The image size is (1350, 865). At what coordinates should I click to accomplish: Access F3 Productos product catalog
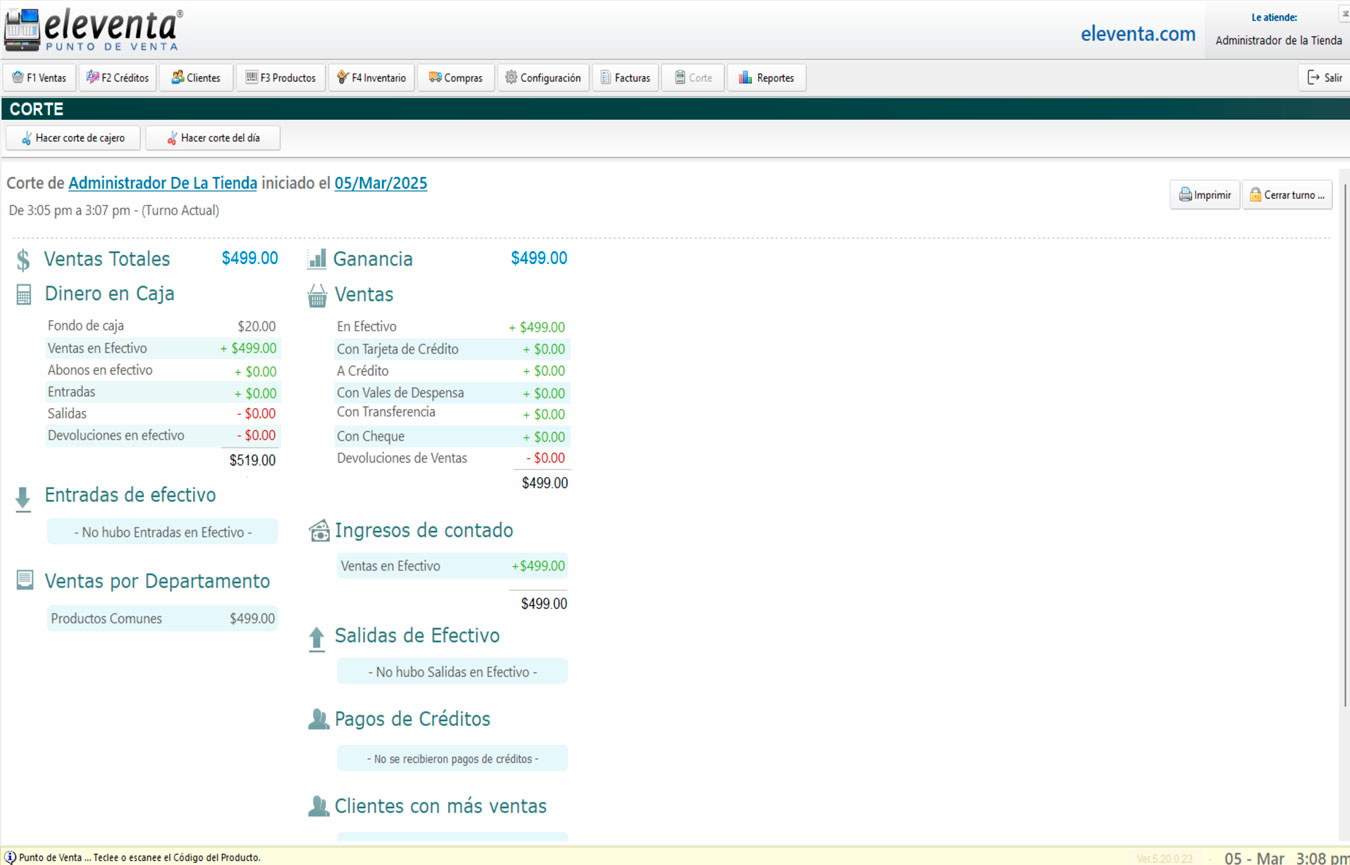point(281,77)
